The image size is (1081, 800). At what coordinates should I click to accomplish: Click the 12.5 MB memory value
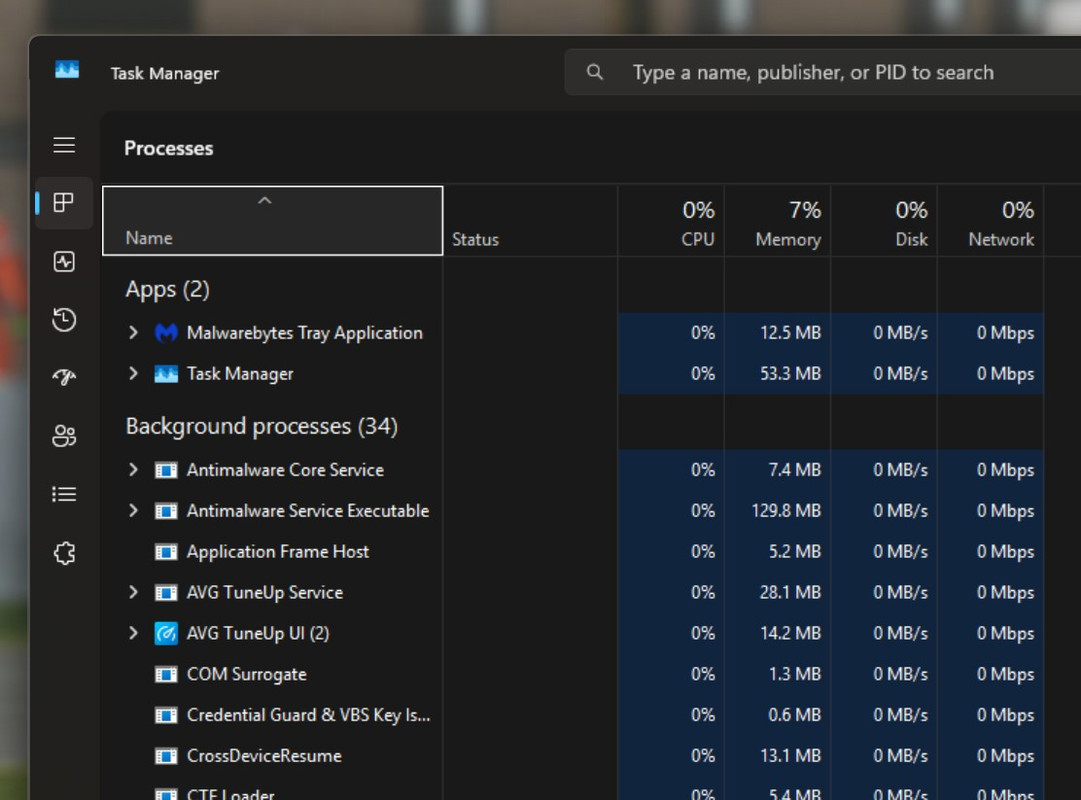coord(791,333)
